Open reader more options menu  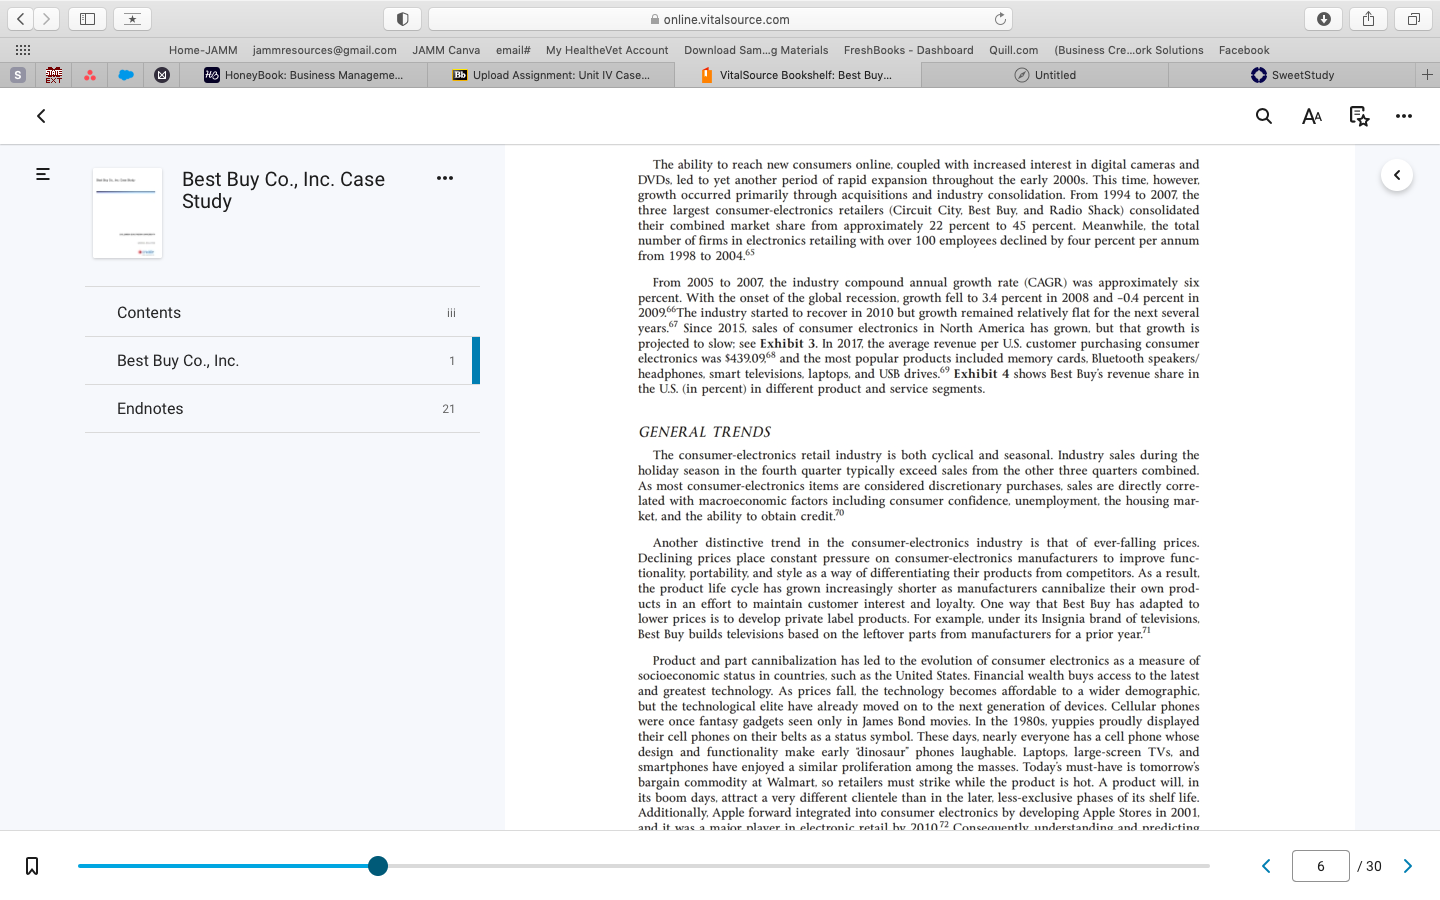[1404, 116]
